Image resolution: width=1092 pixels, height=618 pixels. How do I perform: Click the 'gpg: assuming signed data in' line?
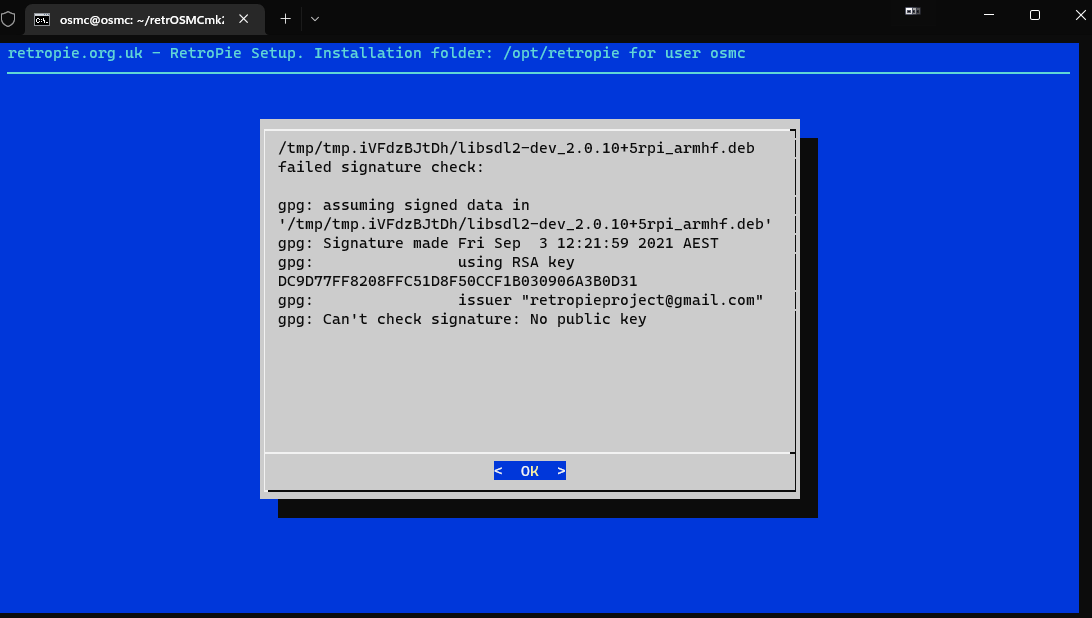[403, 206]
